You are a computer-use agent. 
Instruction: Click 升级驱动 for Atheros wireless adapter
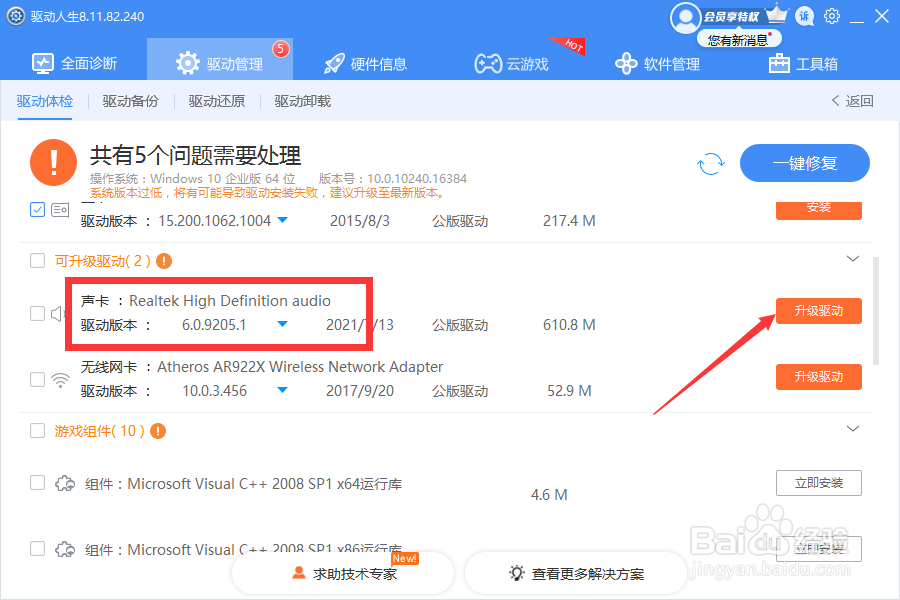tap(818, 377)
